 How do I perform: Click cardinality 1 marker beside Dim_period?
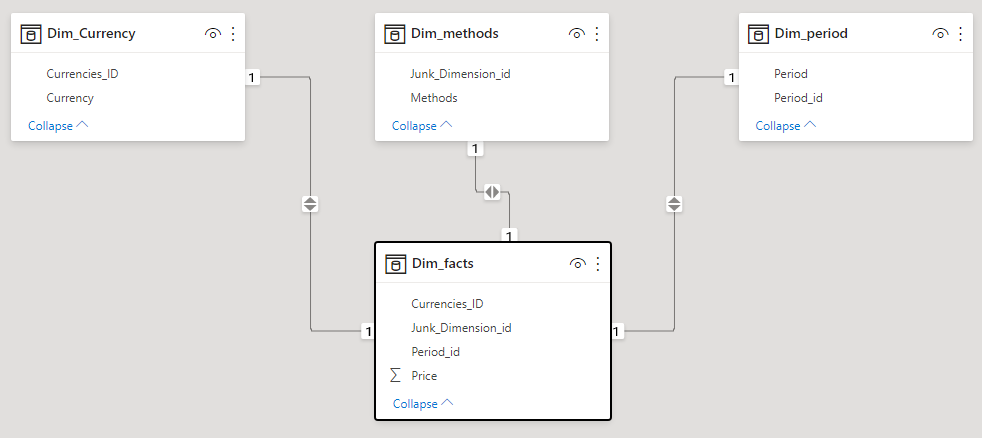(731, 78)
